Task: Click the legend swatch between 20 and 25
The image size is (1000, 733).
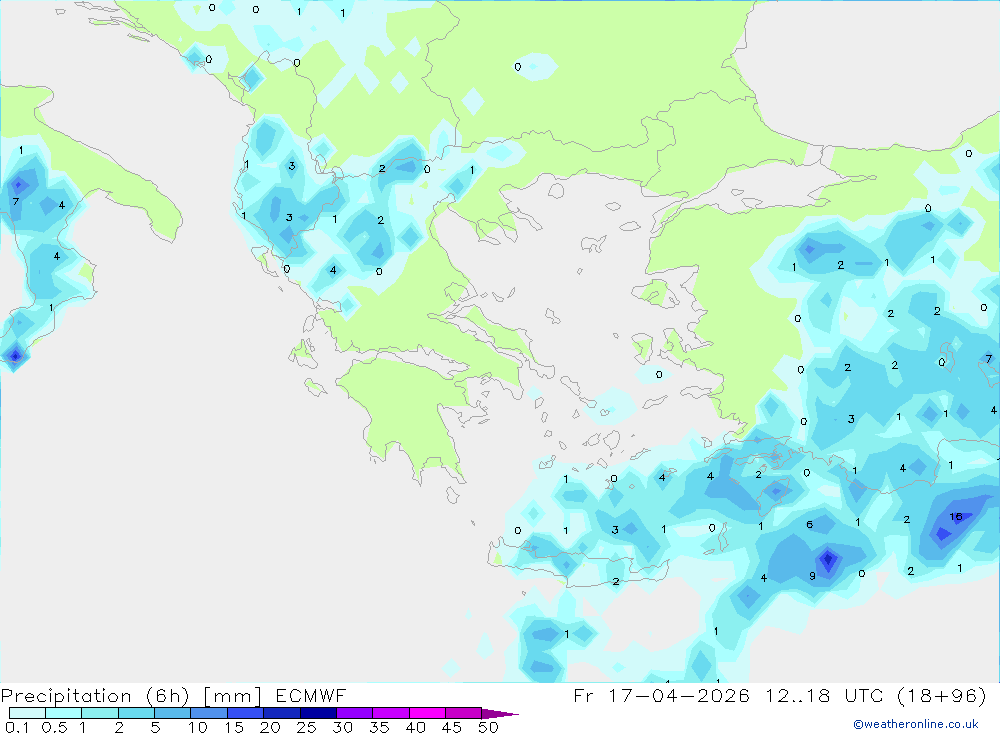Action: pos(282,713)
